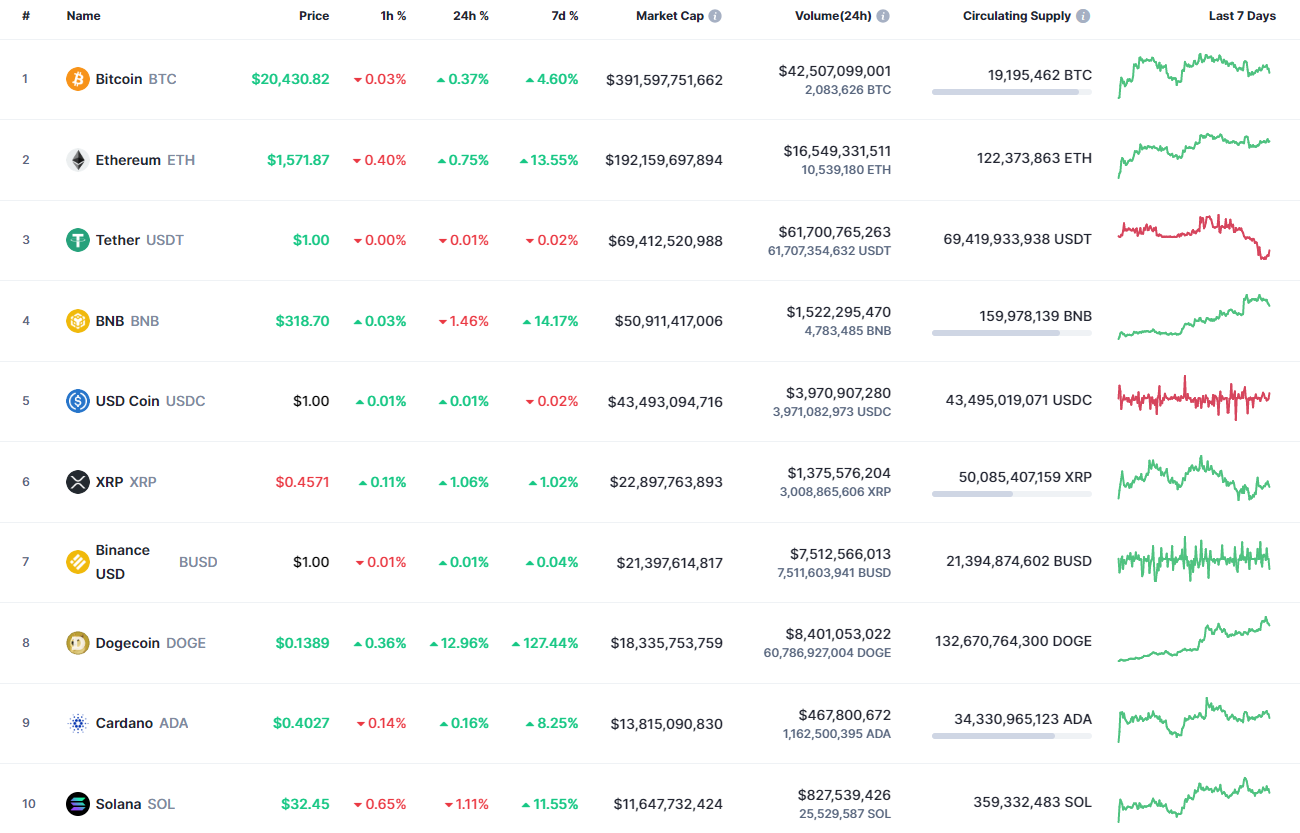Select the Last 7 Days column header
This screenshot has height=833, width=1300.
coord(1242,15)
